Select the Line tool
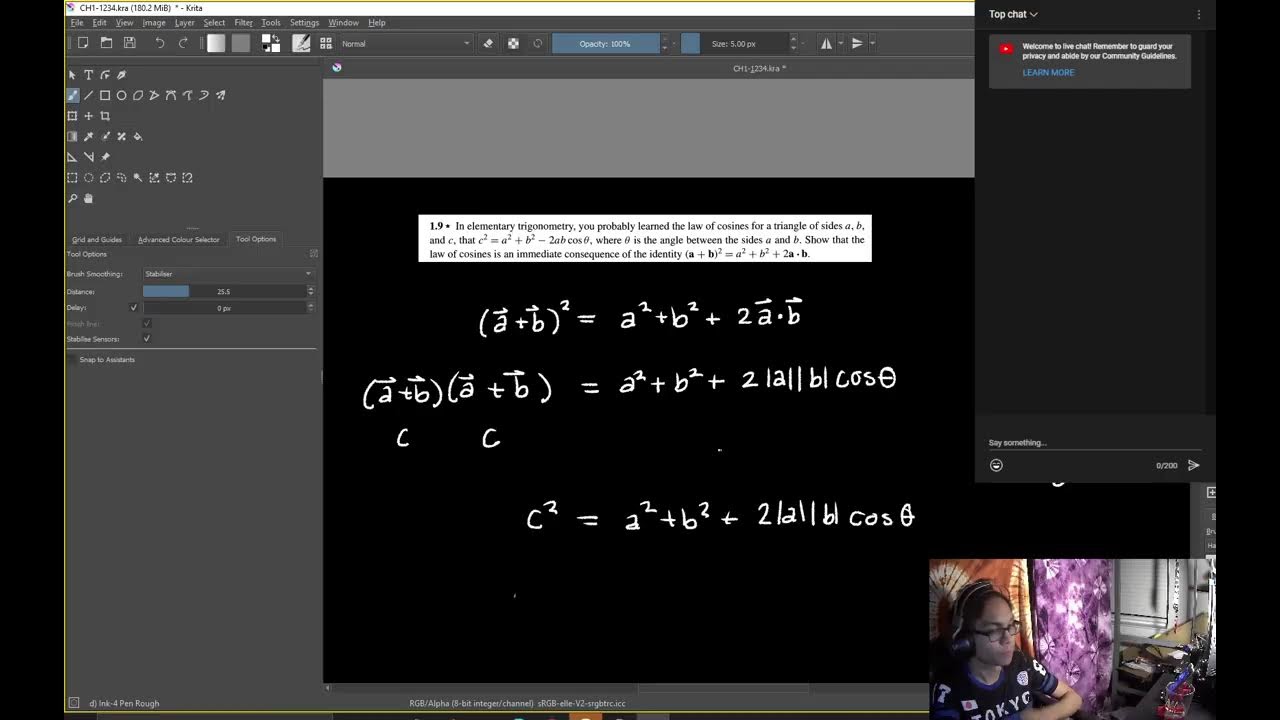Viewport: 1280px width, 720px height. tap(88, 96)
